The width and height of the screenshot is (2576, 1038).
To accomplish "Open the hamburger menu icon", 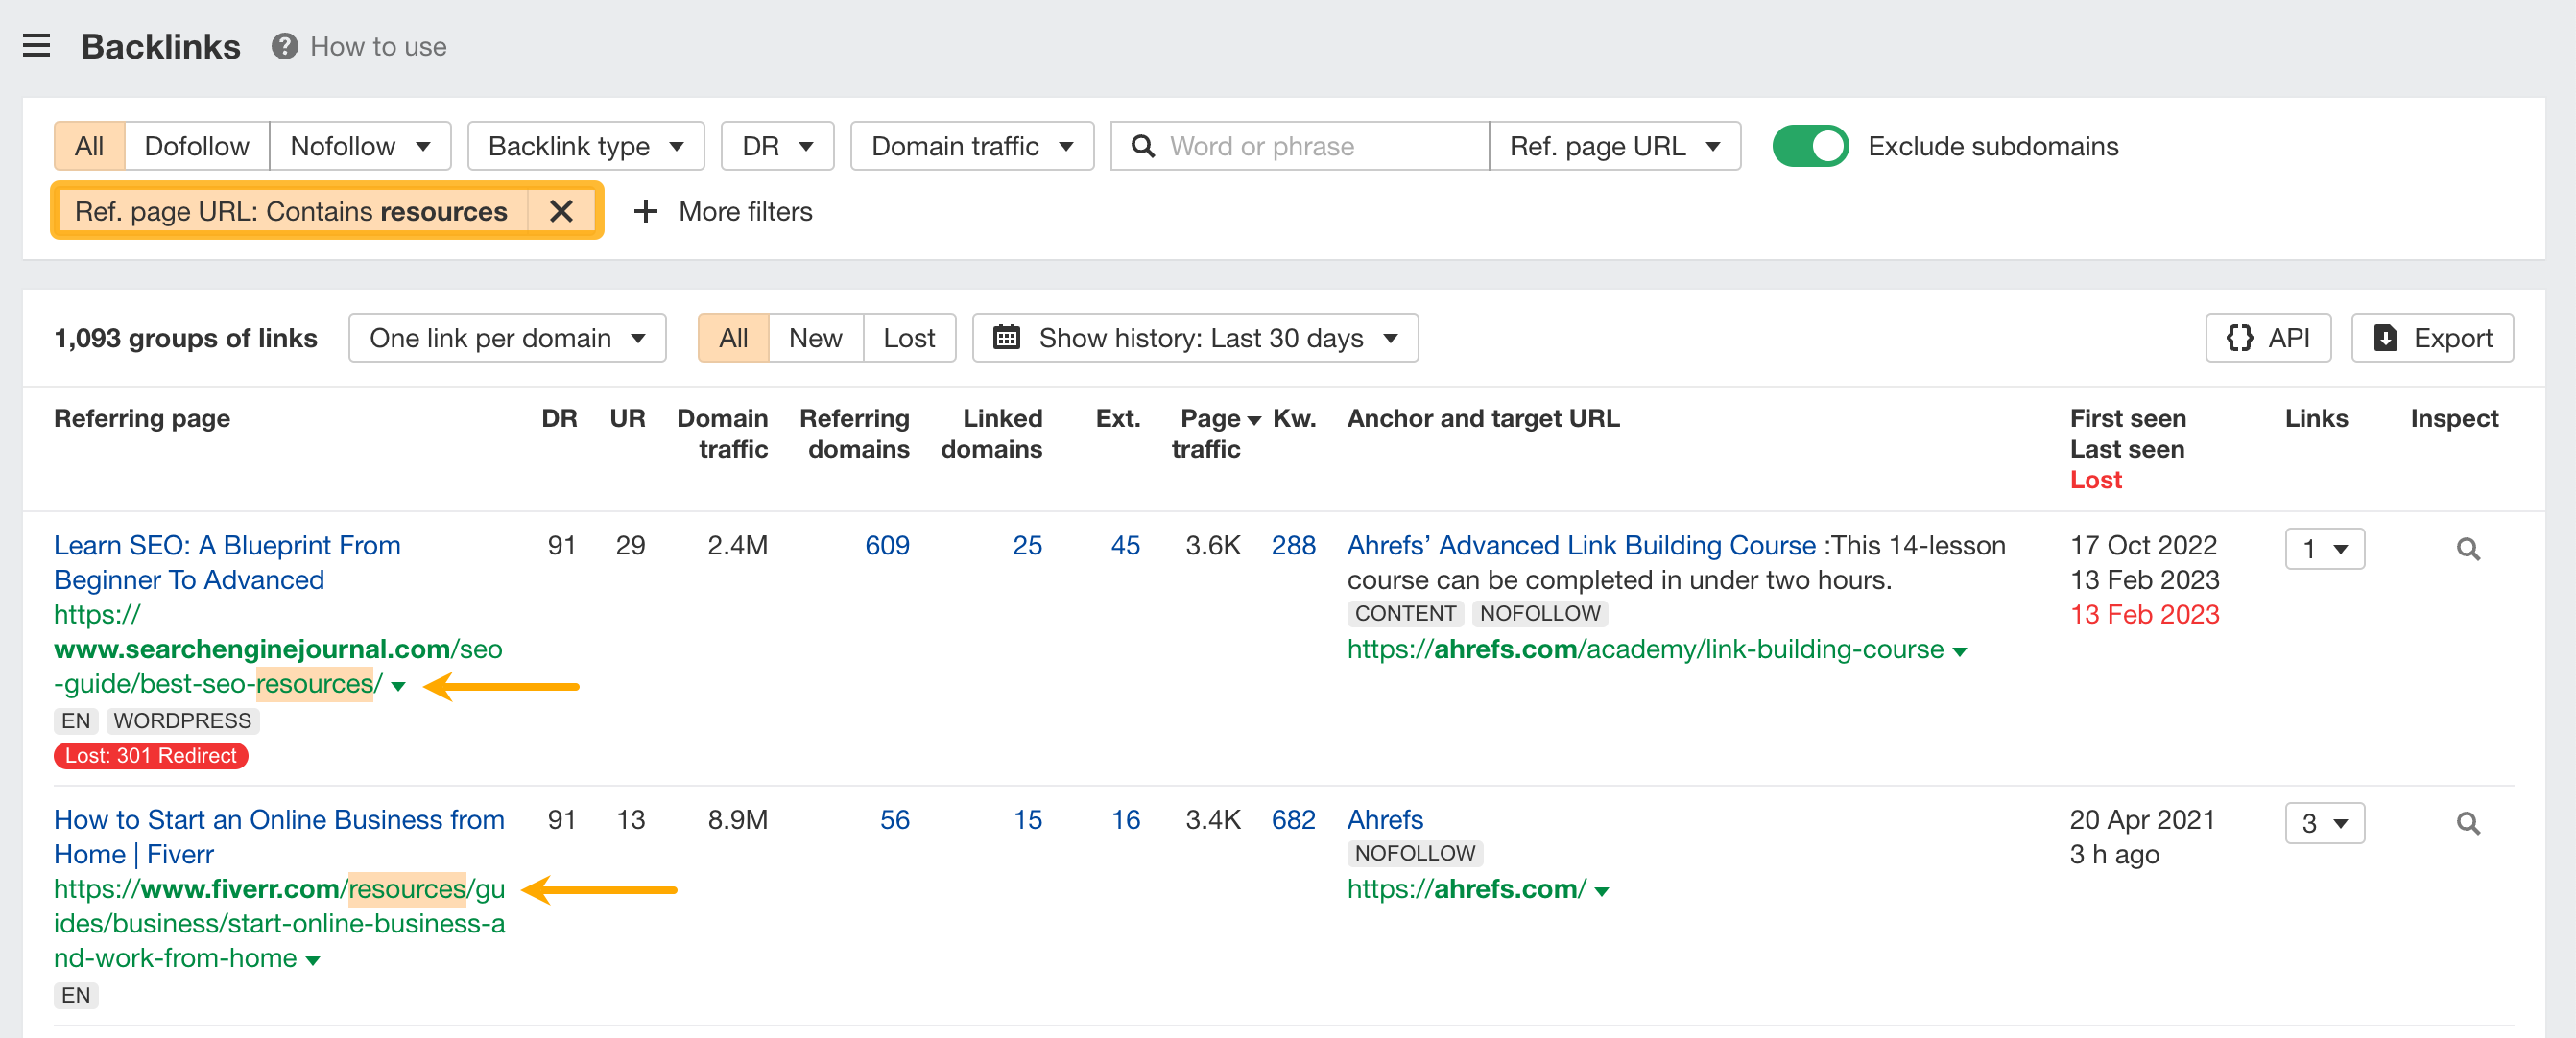I will [37, 46].
